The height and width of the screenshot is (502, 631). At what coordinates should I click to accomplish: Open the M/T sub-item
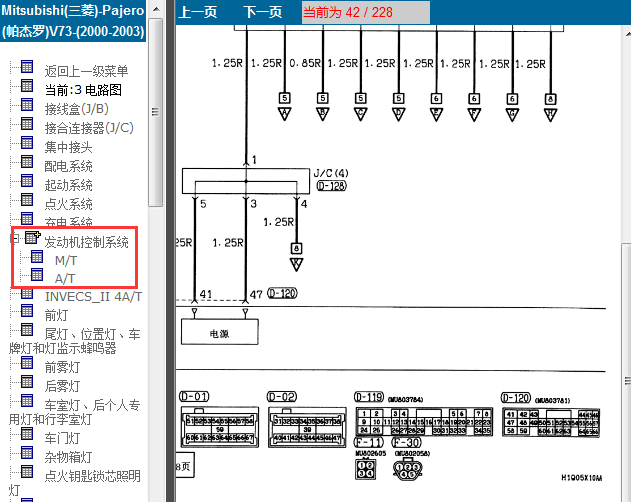click(66, 260)
